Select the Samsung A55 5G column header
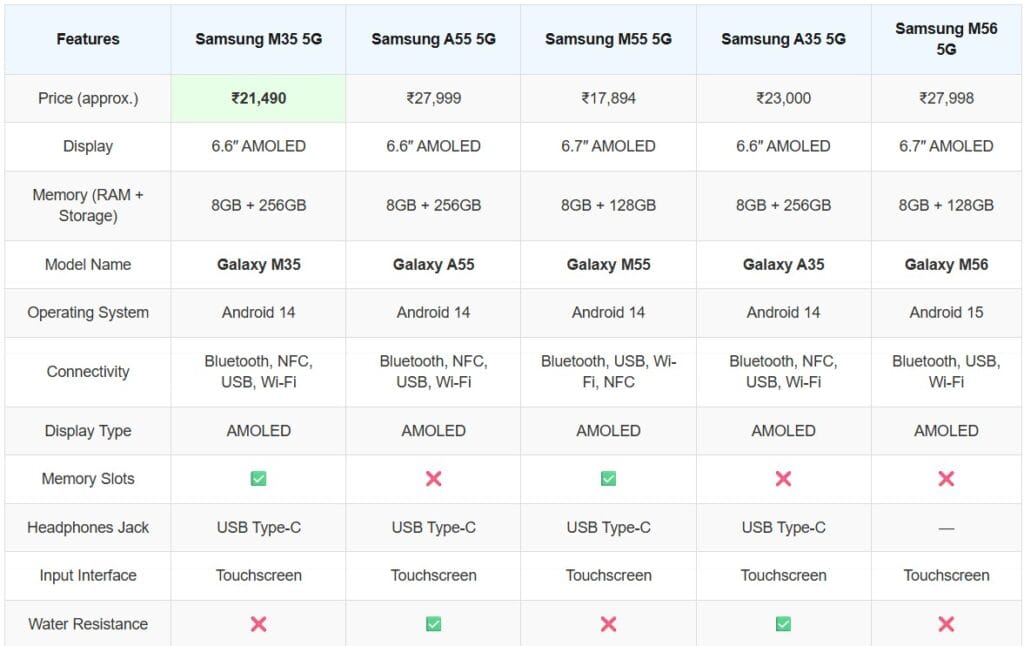The width and height of the screenshot is (1024, 646). (x=434, y=39)
